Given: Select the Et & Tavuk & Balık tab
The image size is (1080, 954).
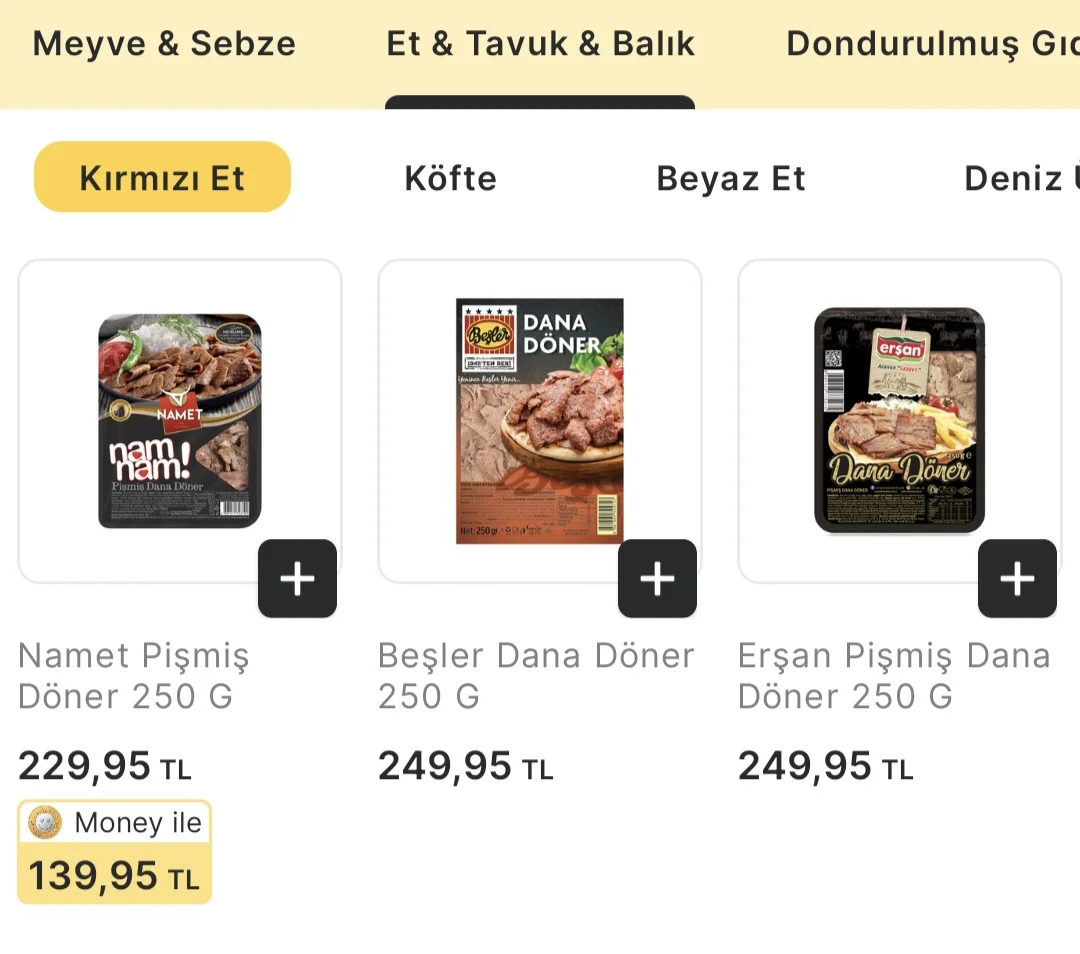Looking at the screenshot, I should tap(540, 43).
